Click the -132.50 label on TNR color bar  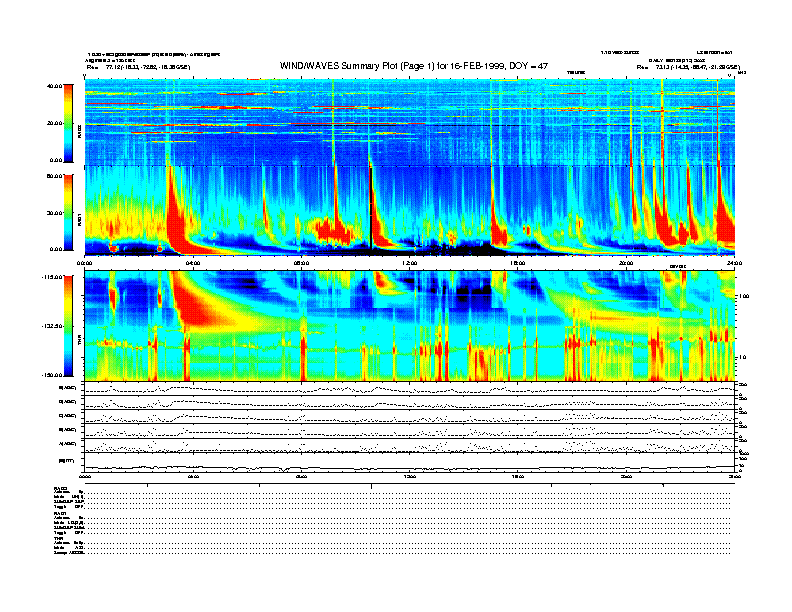pos(53,326)
